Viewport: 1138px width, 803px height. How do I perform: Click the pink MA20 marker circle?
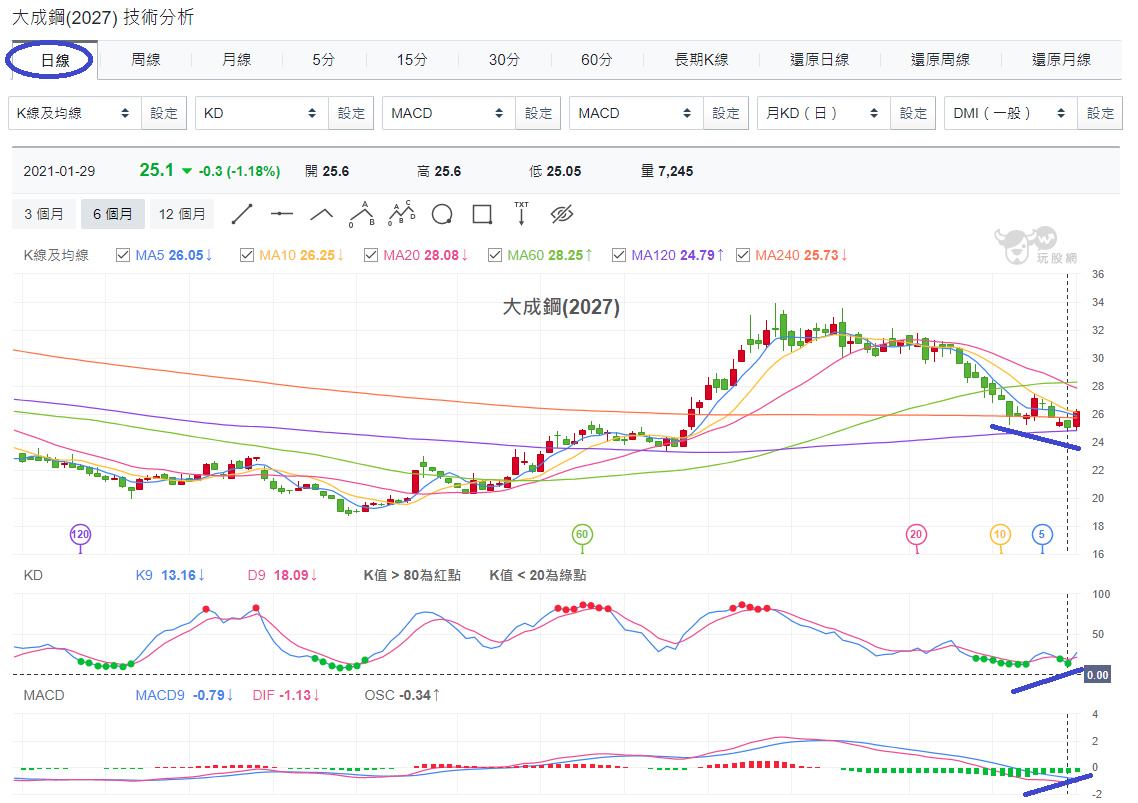916,534
